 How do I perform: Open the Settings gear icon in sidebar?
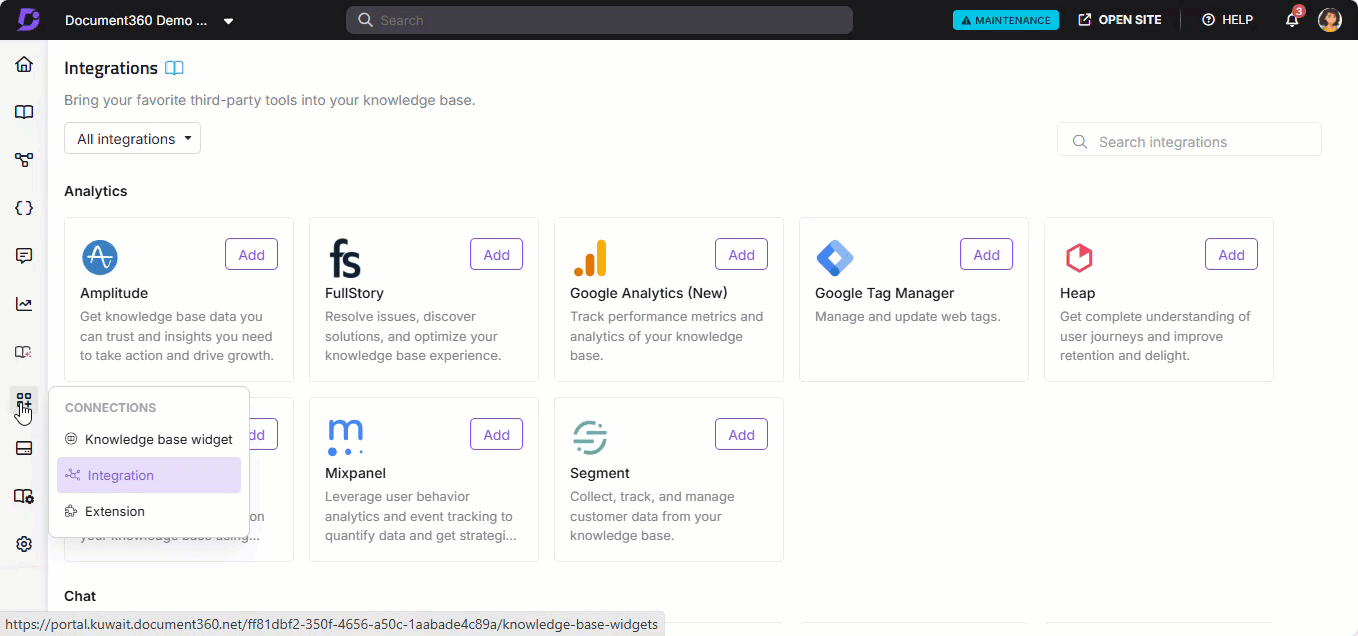click(x=24, y=544)
